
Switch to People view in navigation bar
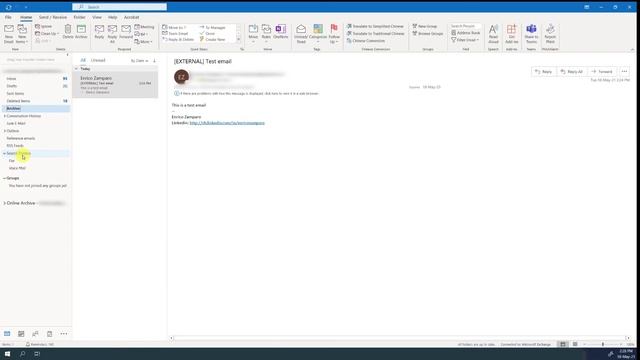(x=36, y=333)
